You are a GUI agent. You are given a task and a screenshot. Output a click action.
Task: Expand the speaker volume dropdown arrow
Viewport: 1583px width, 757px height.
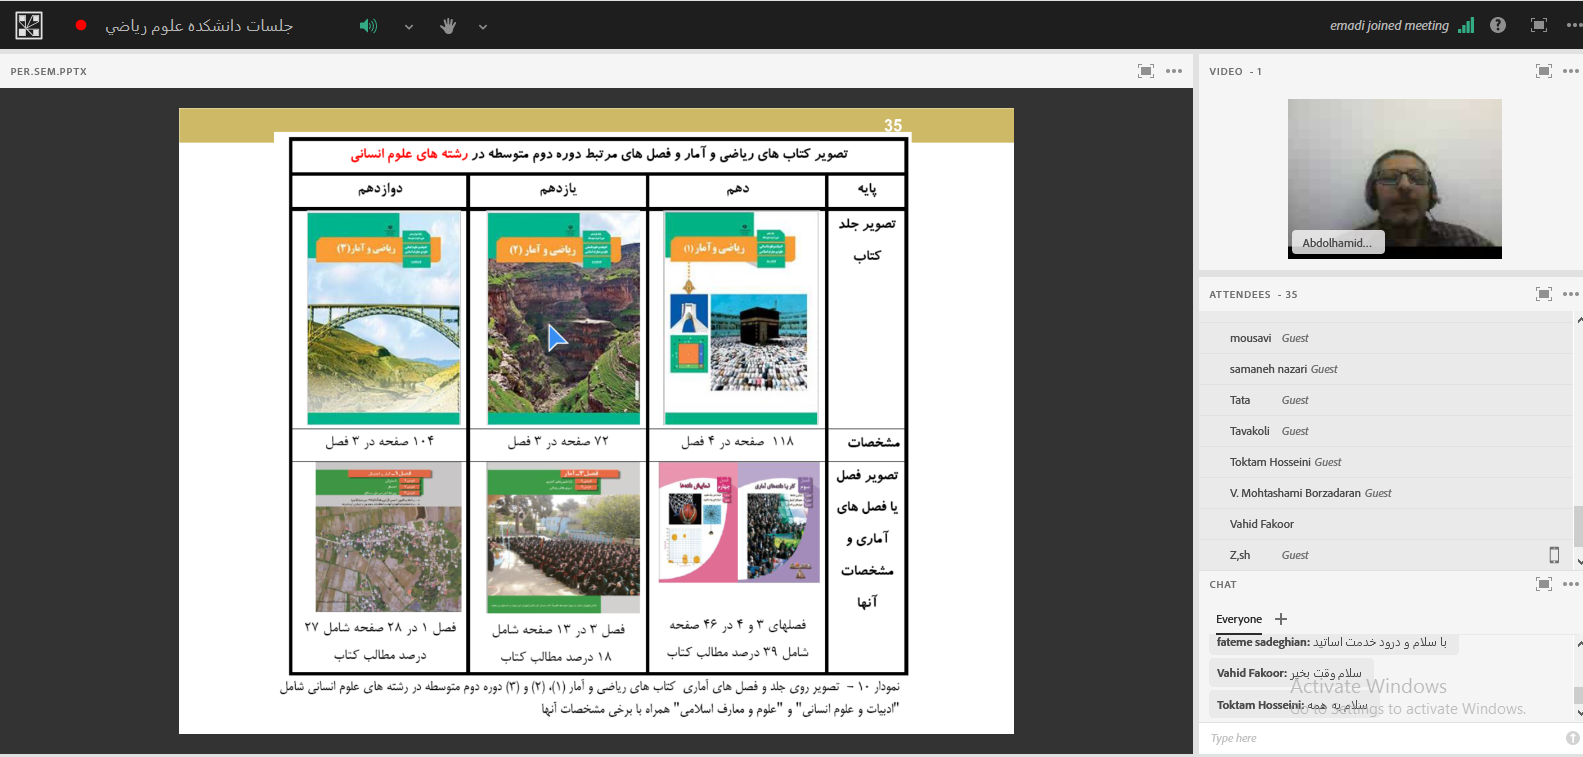409,27
